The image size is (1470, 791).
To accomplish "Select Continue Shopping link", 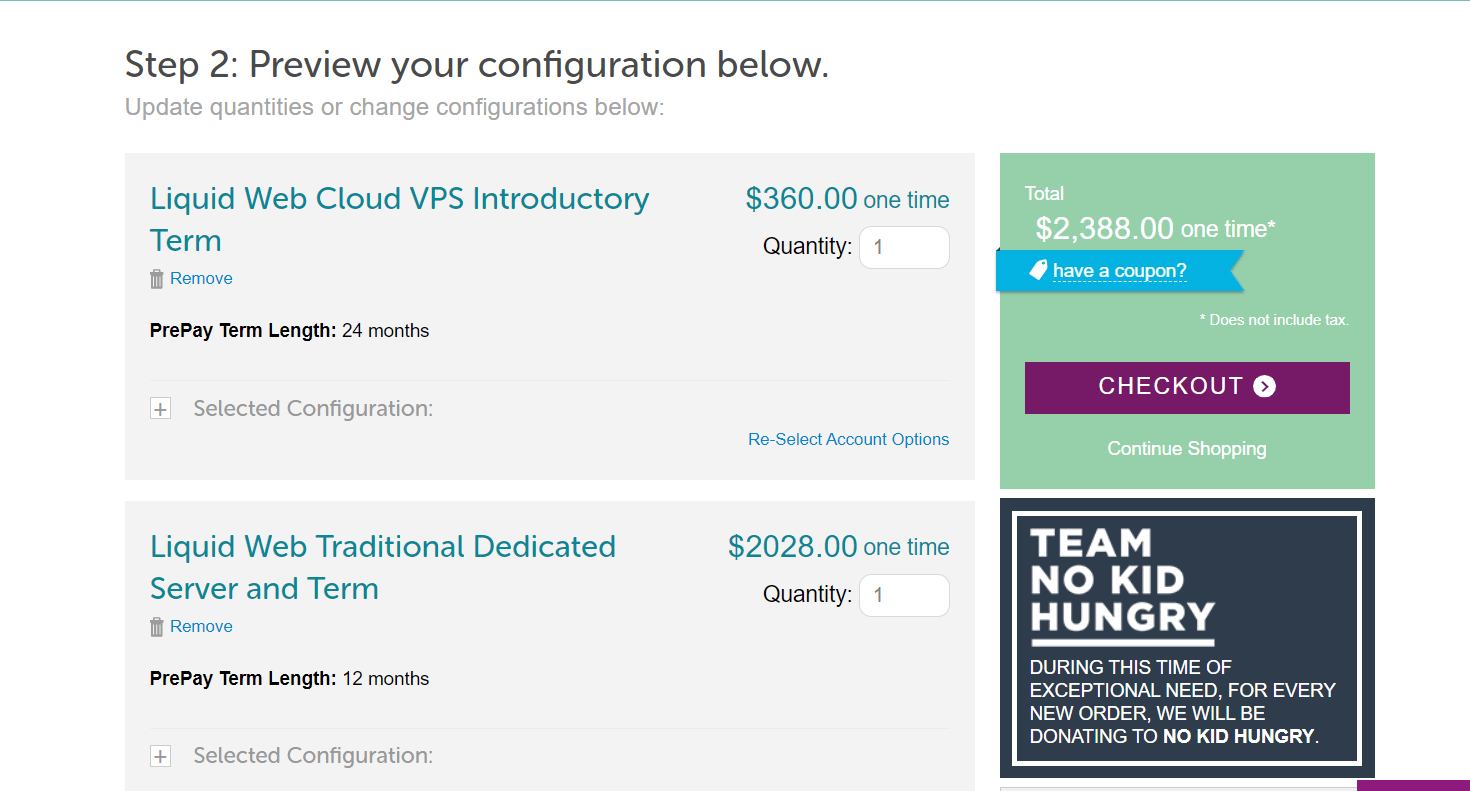I will click(1187, 449).
